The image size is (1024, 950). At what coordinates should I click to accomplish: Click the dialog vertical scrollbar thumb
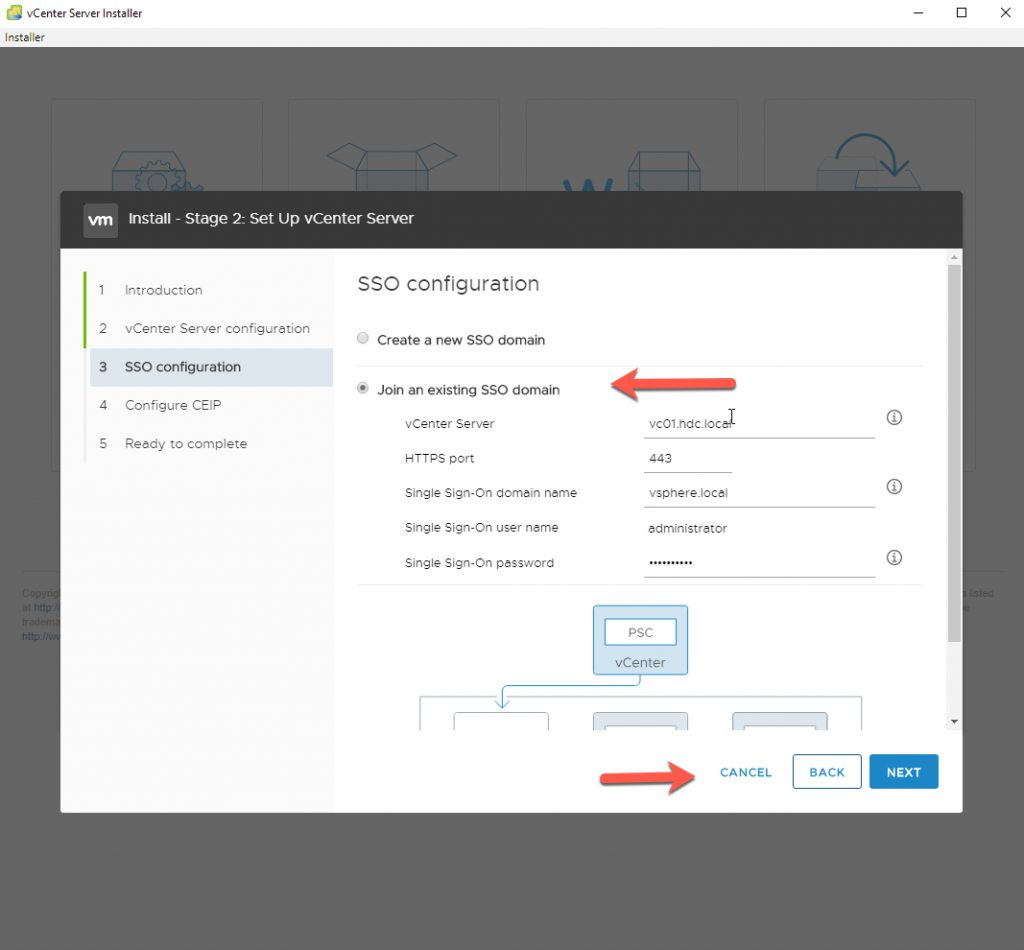click(x=954, y=453)
